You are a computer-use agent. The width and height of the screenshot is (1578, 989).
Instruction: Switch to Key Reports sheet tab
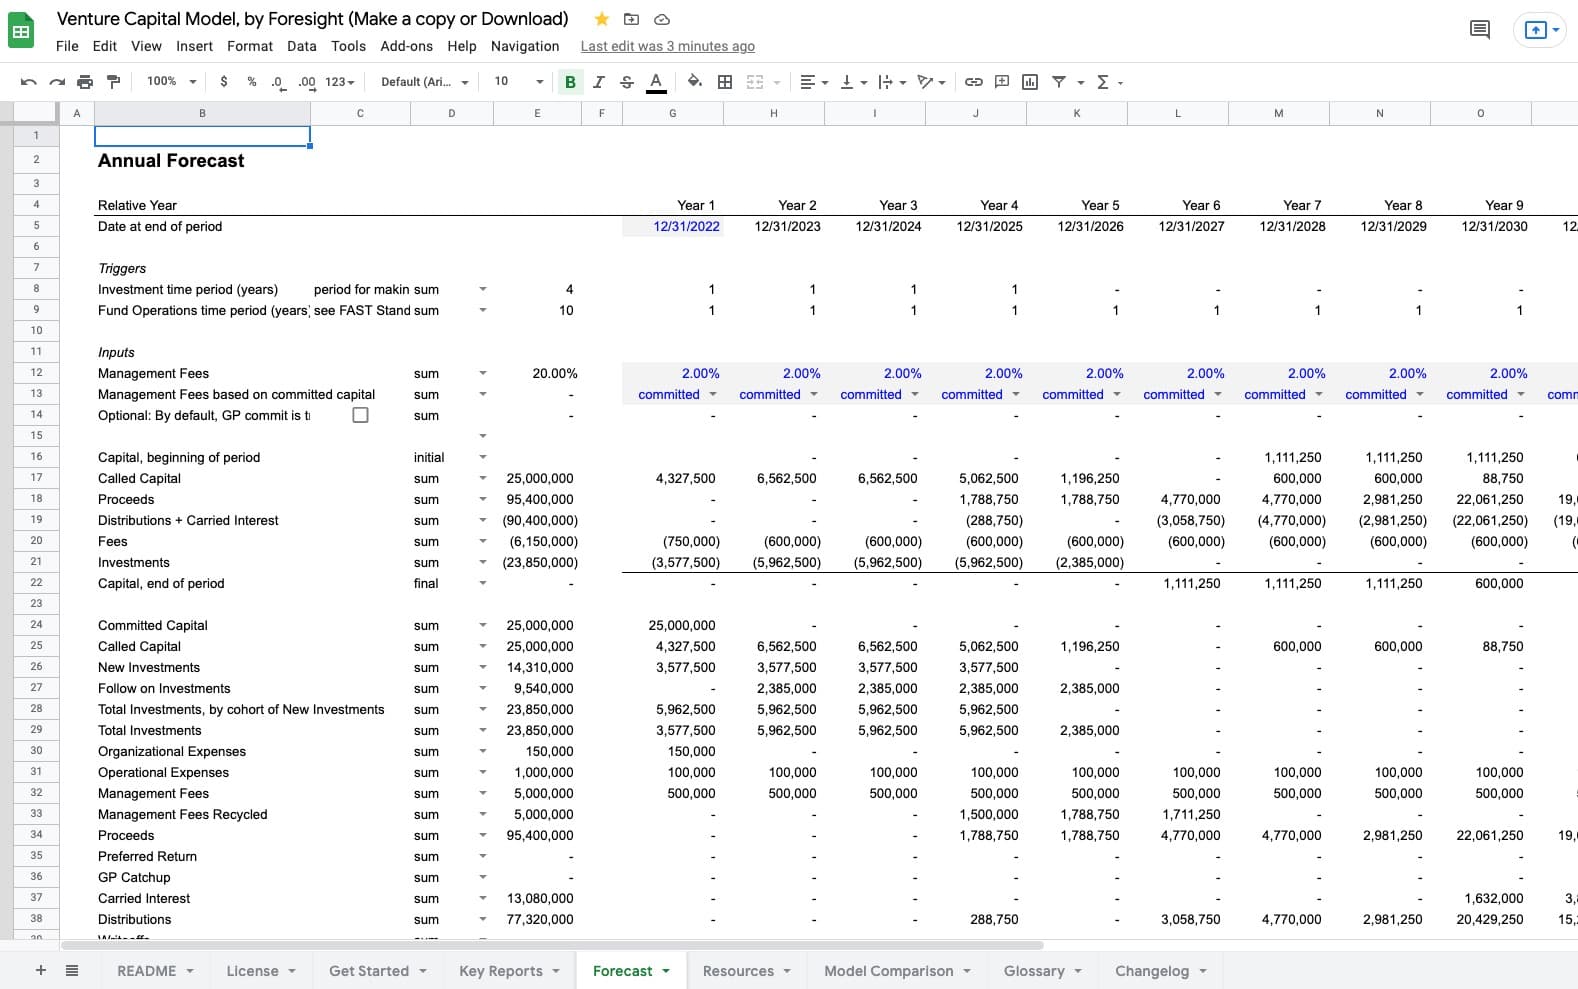[x=500, y=971]
